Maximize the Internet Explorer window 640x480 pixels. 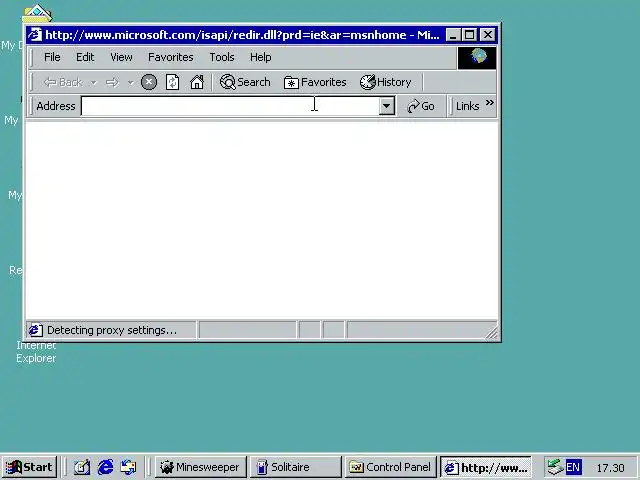pyautogui.click(x=469, y=35)
